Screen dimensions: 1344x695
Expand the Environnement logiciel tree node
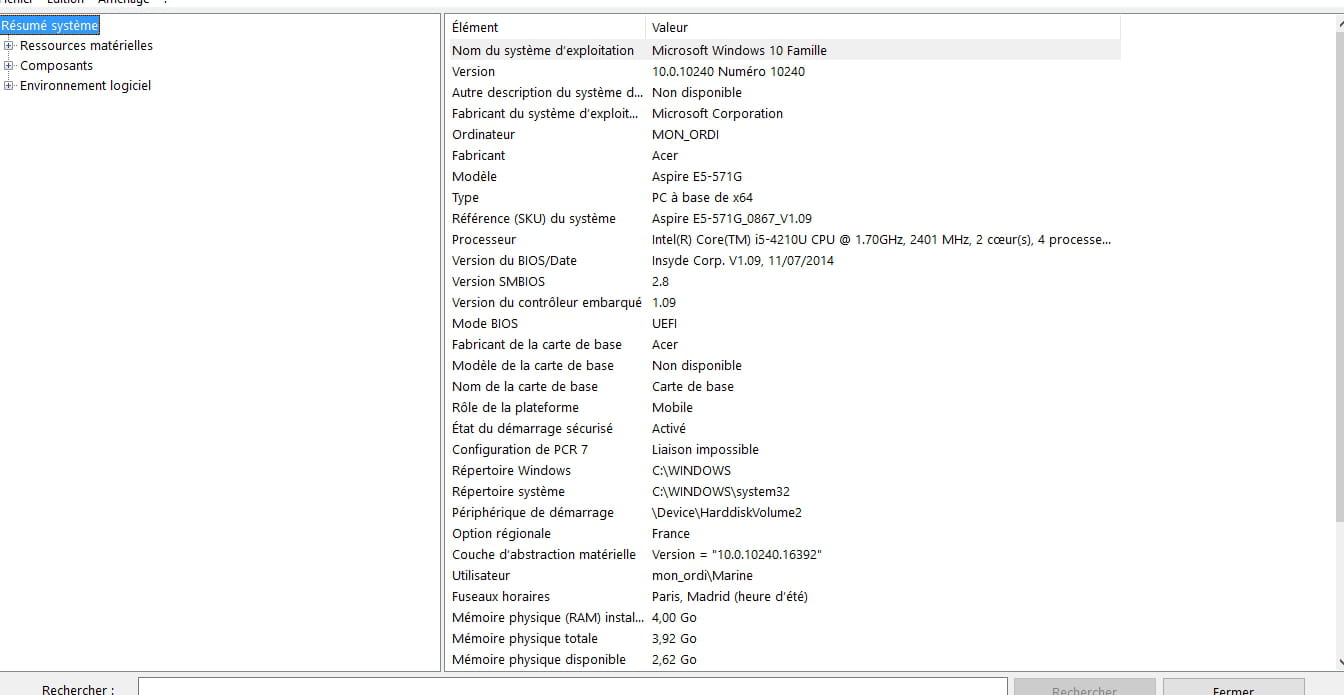tap(9, 85)
